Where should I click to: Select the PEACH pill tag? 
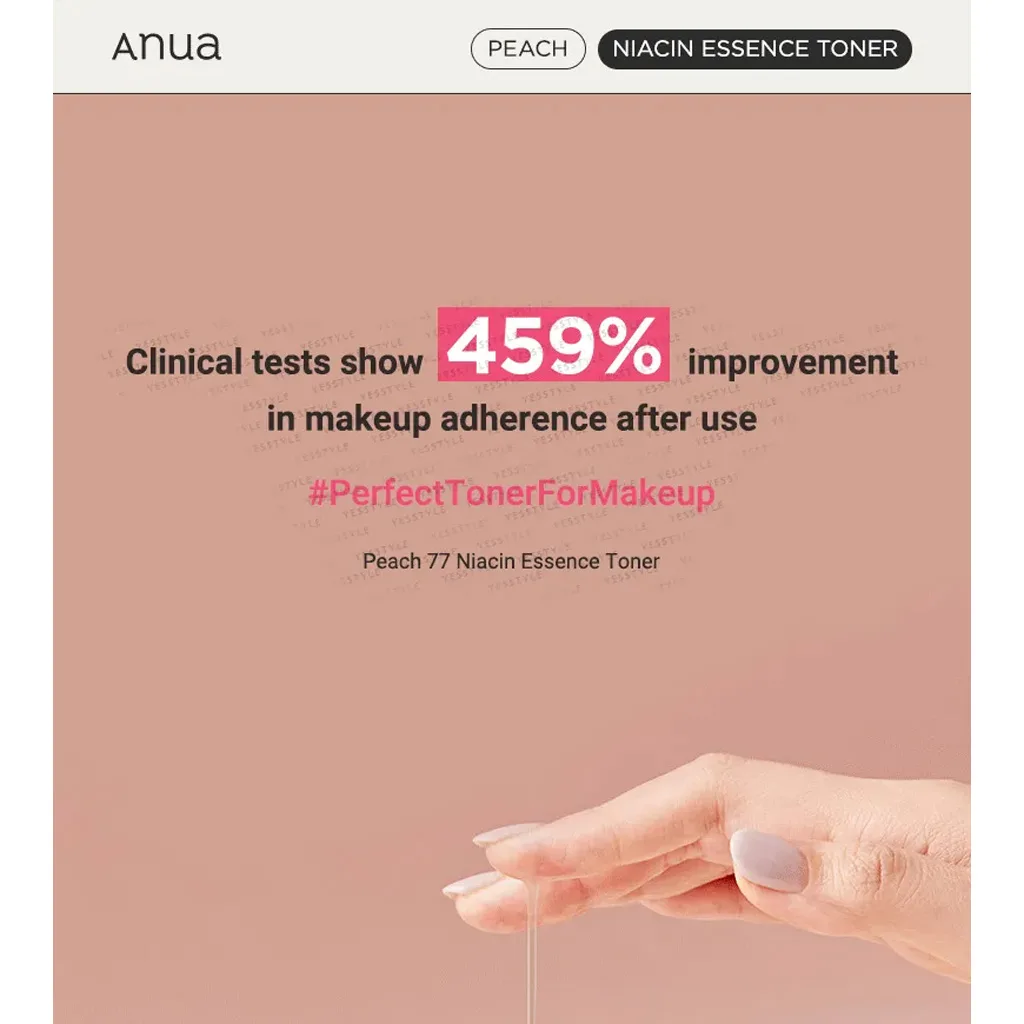527,49
